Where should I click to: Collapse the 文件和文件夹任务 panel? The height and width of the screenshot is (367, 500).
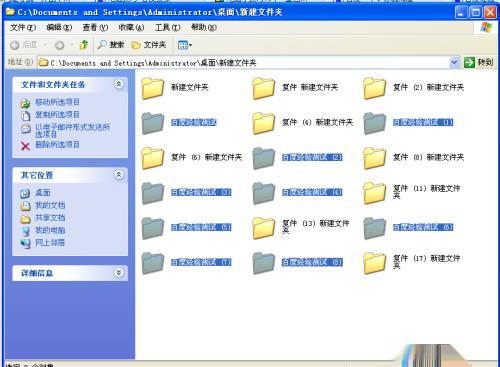(118, 84)
